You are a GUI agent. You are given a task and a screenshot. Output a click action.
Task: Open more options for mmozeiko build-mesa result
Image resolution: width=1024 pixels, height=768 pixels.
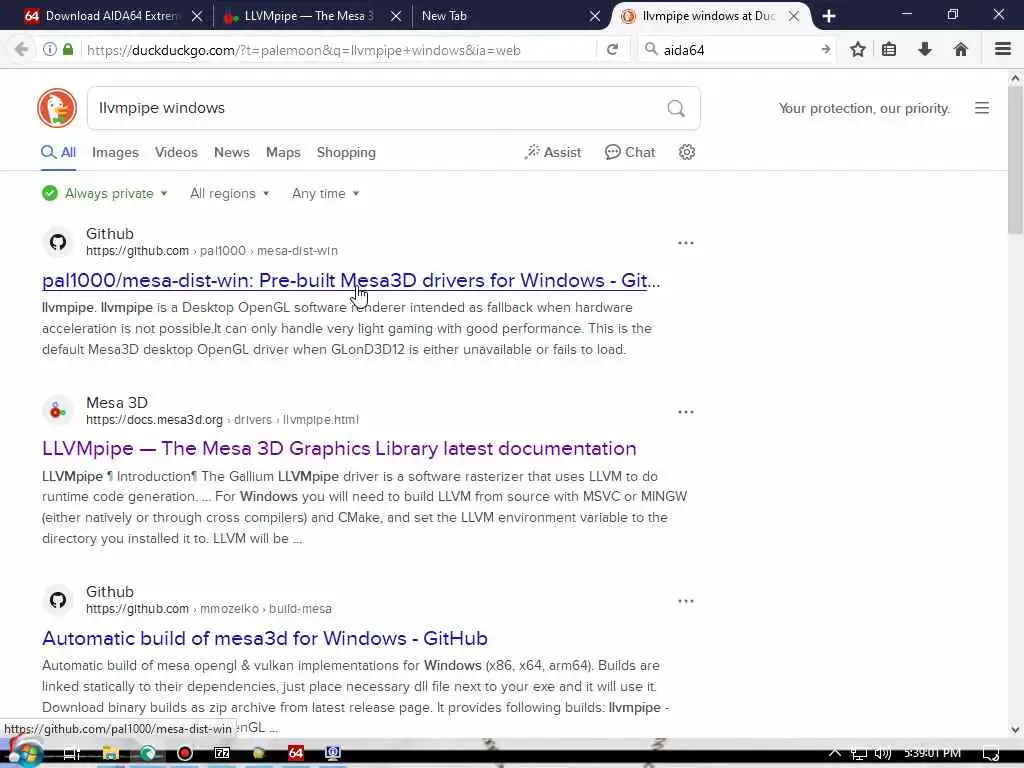tap(685, 601)
